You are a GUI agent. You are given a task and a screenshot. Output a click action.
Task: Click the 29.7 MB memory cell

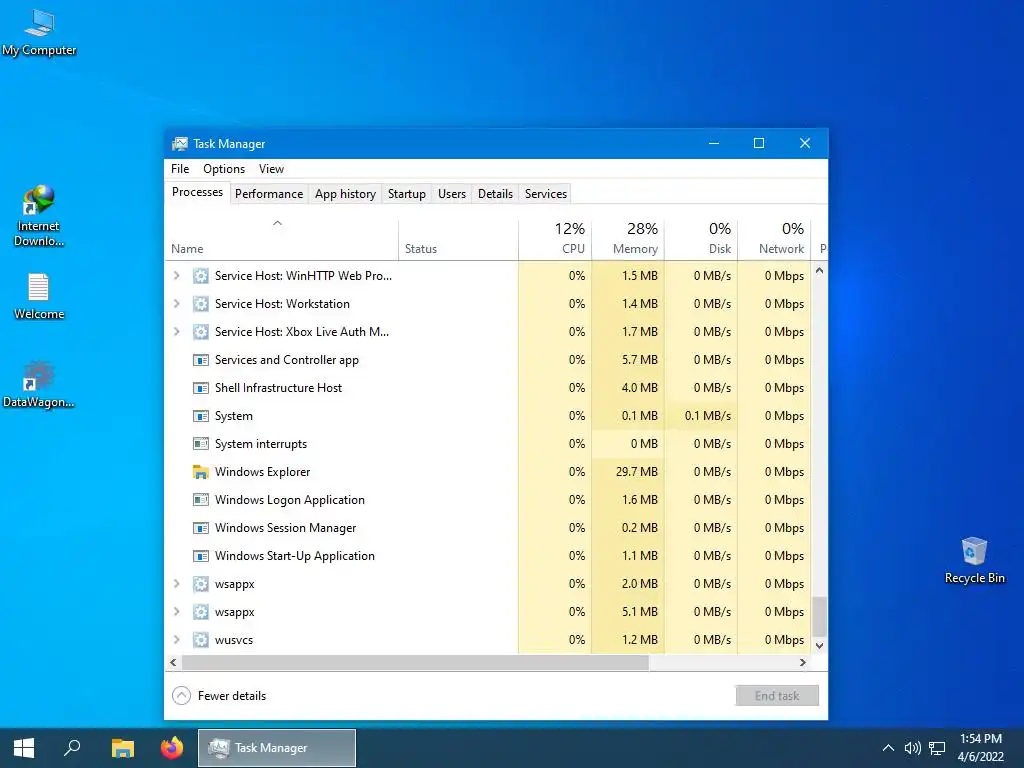point(628,472)
